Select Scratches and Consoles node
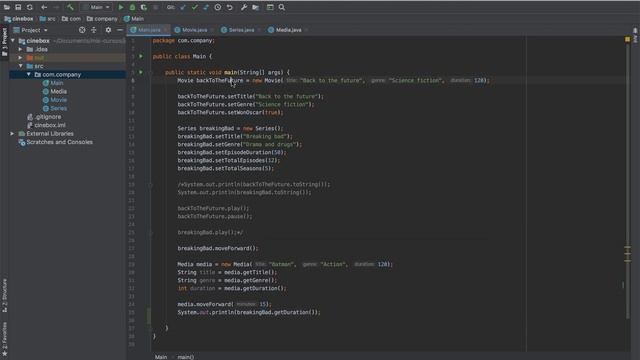 (56, 142)
